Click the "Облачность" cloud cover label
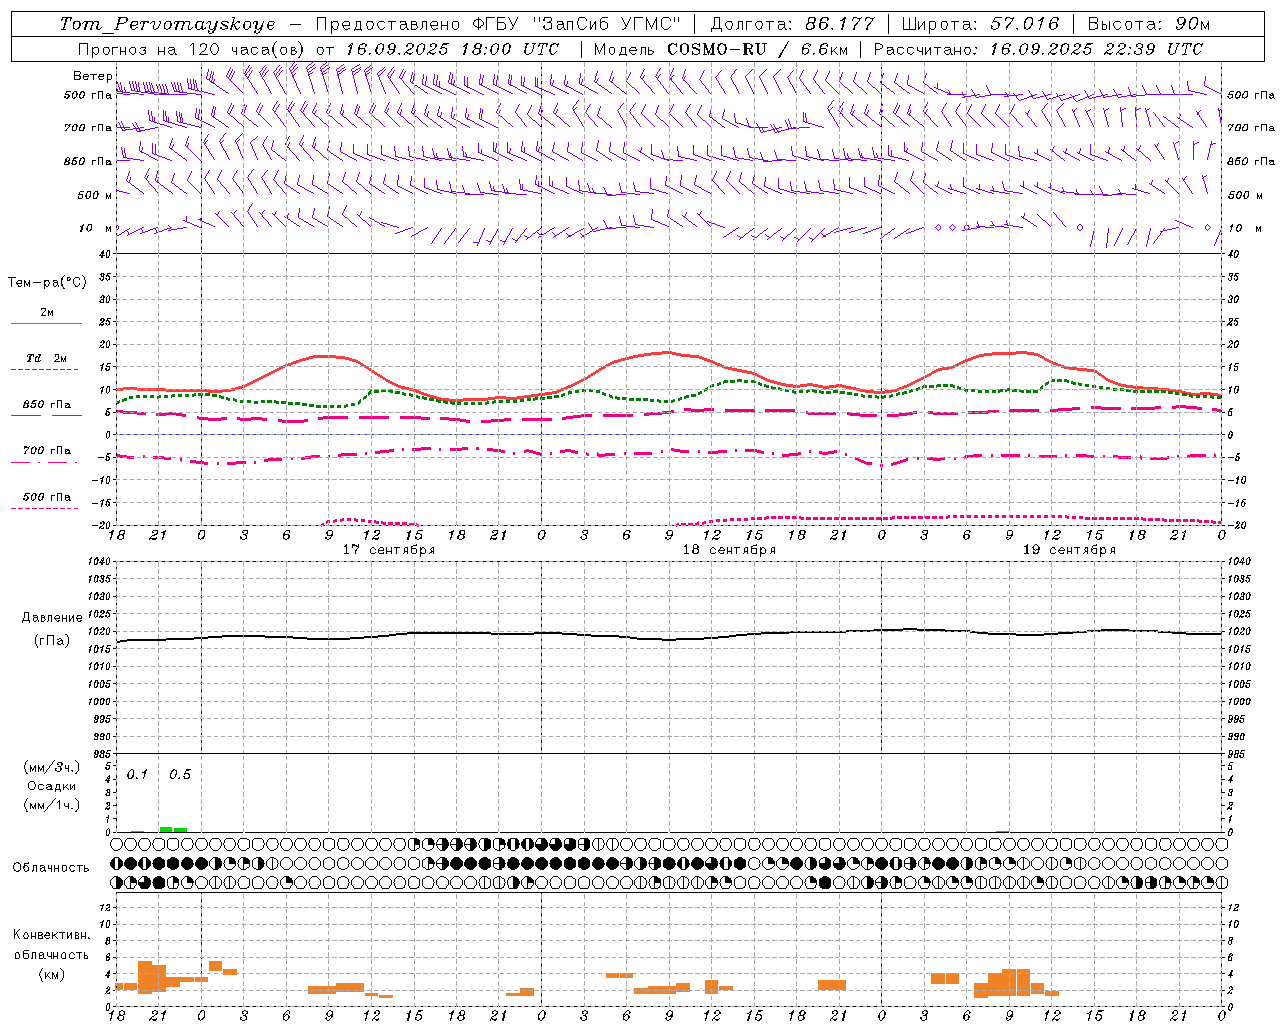 pos(51,868)
